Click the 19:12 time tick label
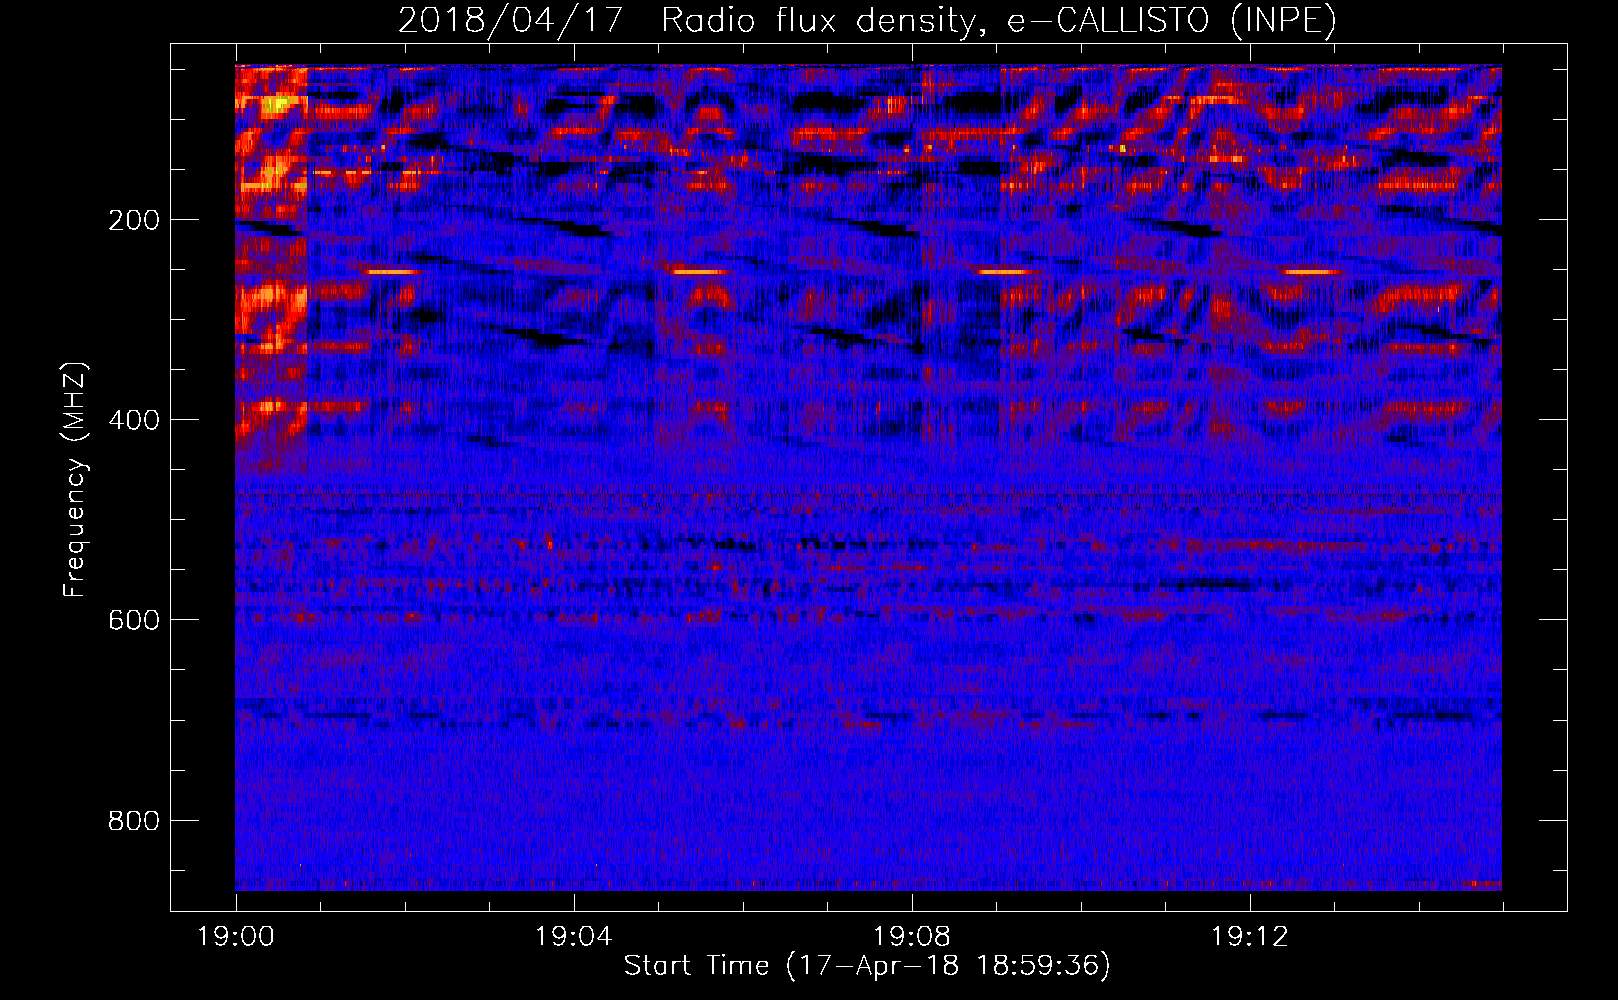Screen dimensions: 1618x1000 [x=1249, y=937]
